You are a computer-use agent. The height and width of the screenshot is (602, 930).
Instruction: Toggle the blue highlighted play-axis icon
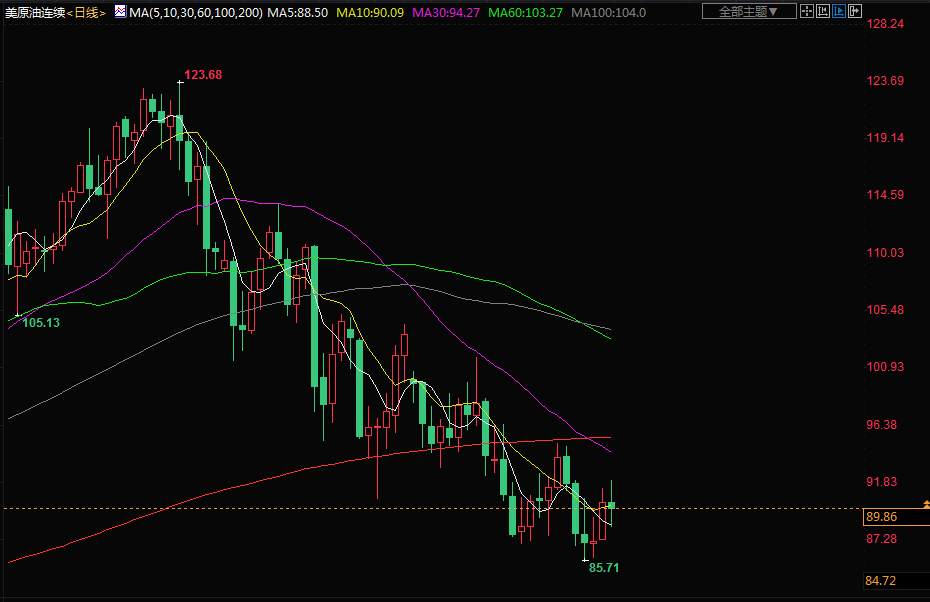point(839,12)
